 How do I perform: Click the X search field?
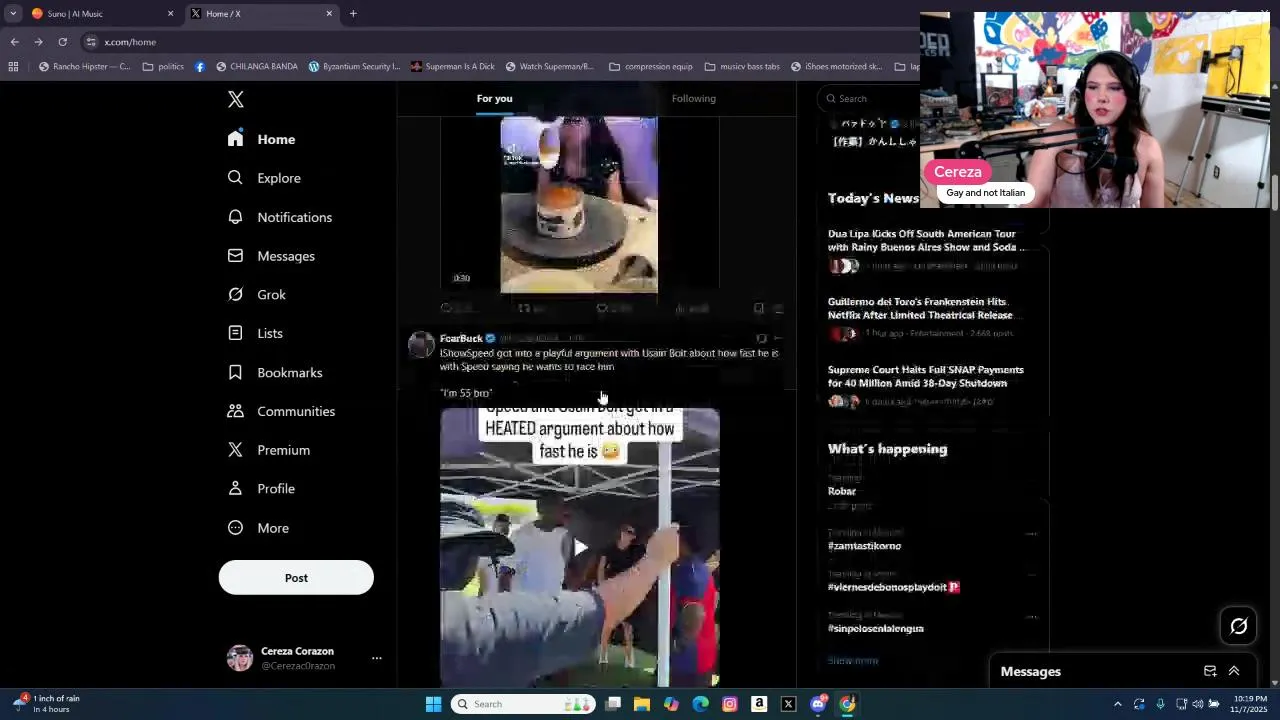tap(868, 98)
